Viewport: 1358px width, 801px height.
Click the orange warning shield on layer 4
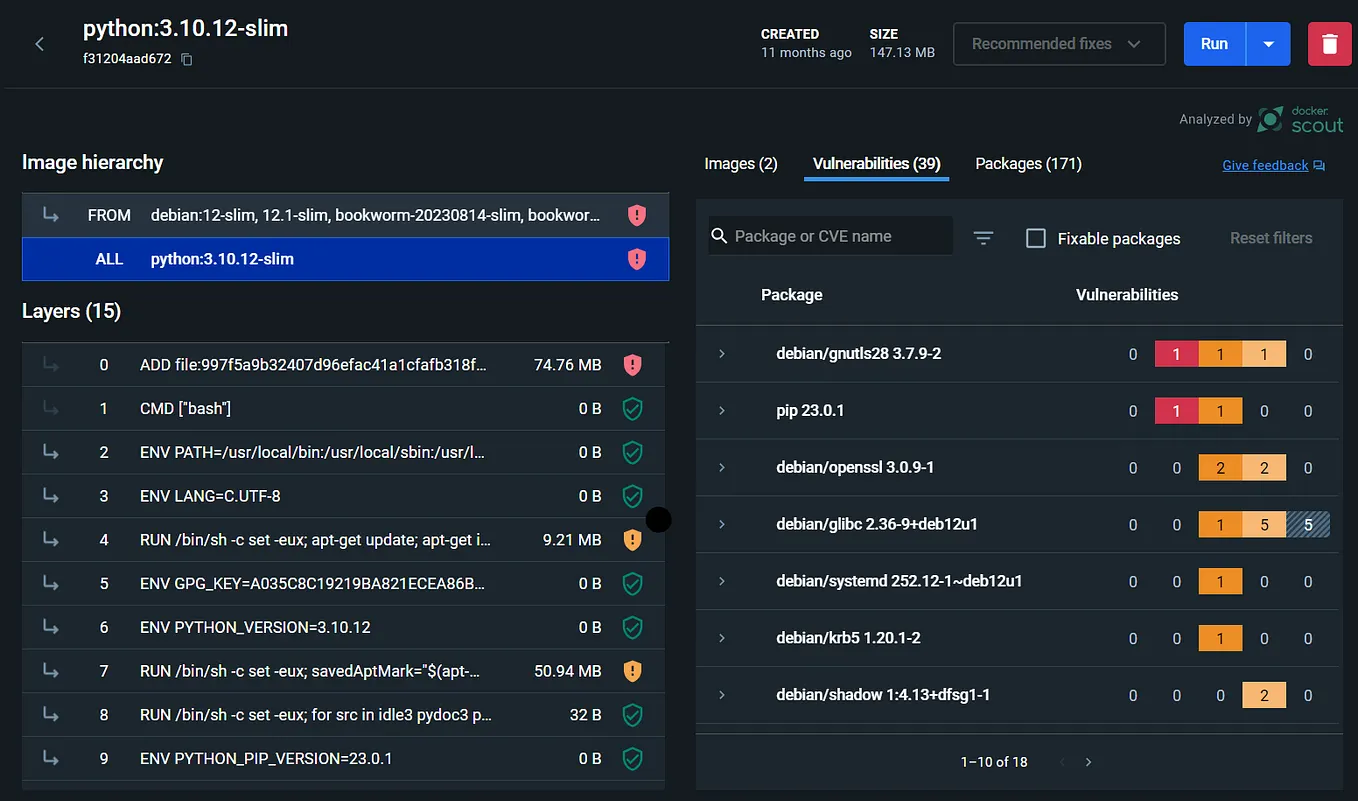click(x=632, y=539)
